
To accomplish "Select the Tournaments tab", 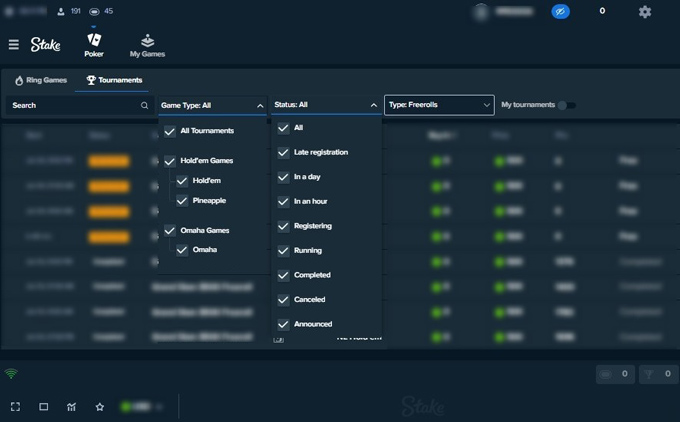I will (x=115, y=80).
